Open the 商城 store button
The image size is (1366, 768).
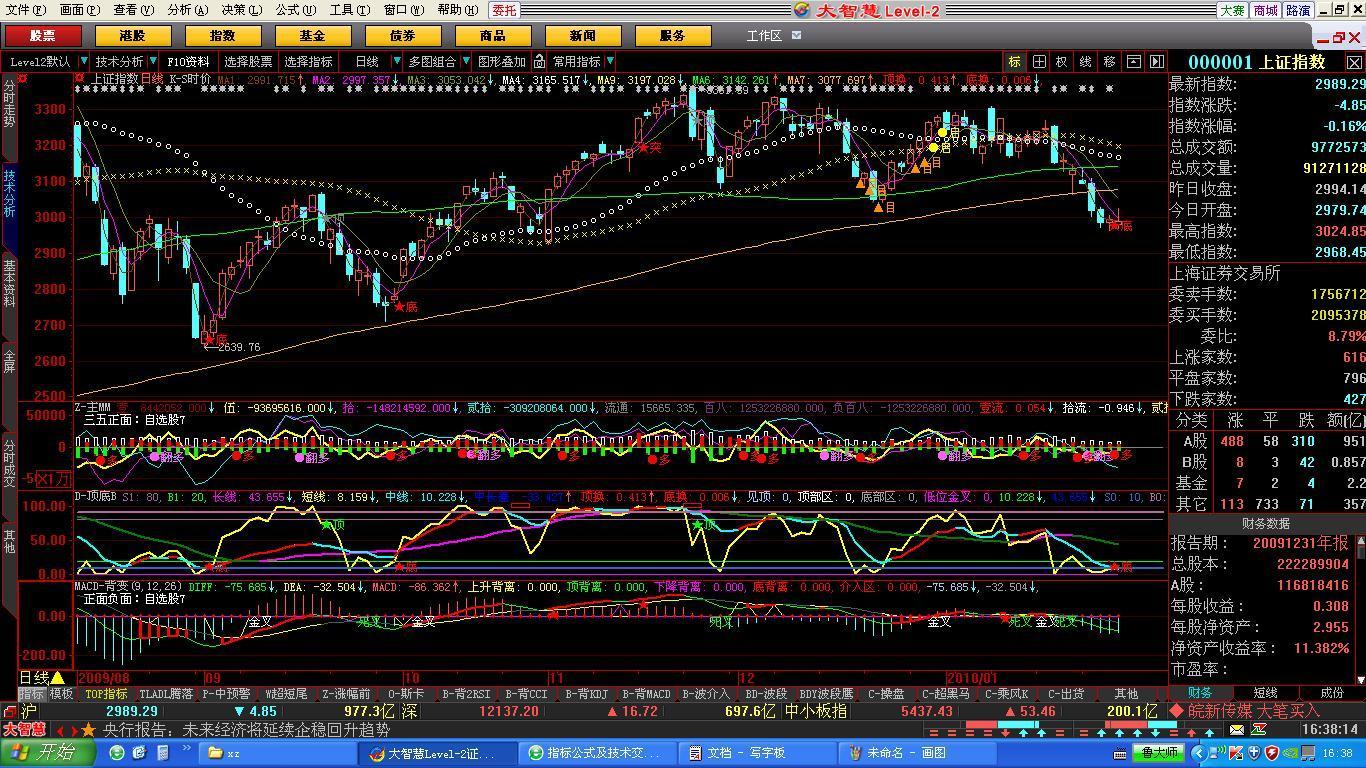[x=1265, y=10]
